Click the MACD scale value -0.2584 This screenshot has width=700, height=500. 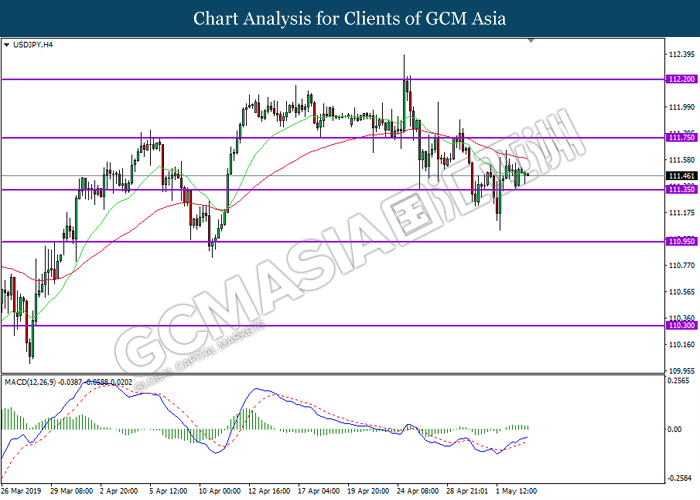678,479
